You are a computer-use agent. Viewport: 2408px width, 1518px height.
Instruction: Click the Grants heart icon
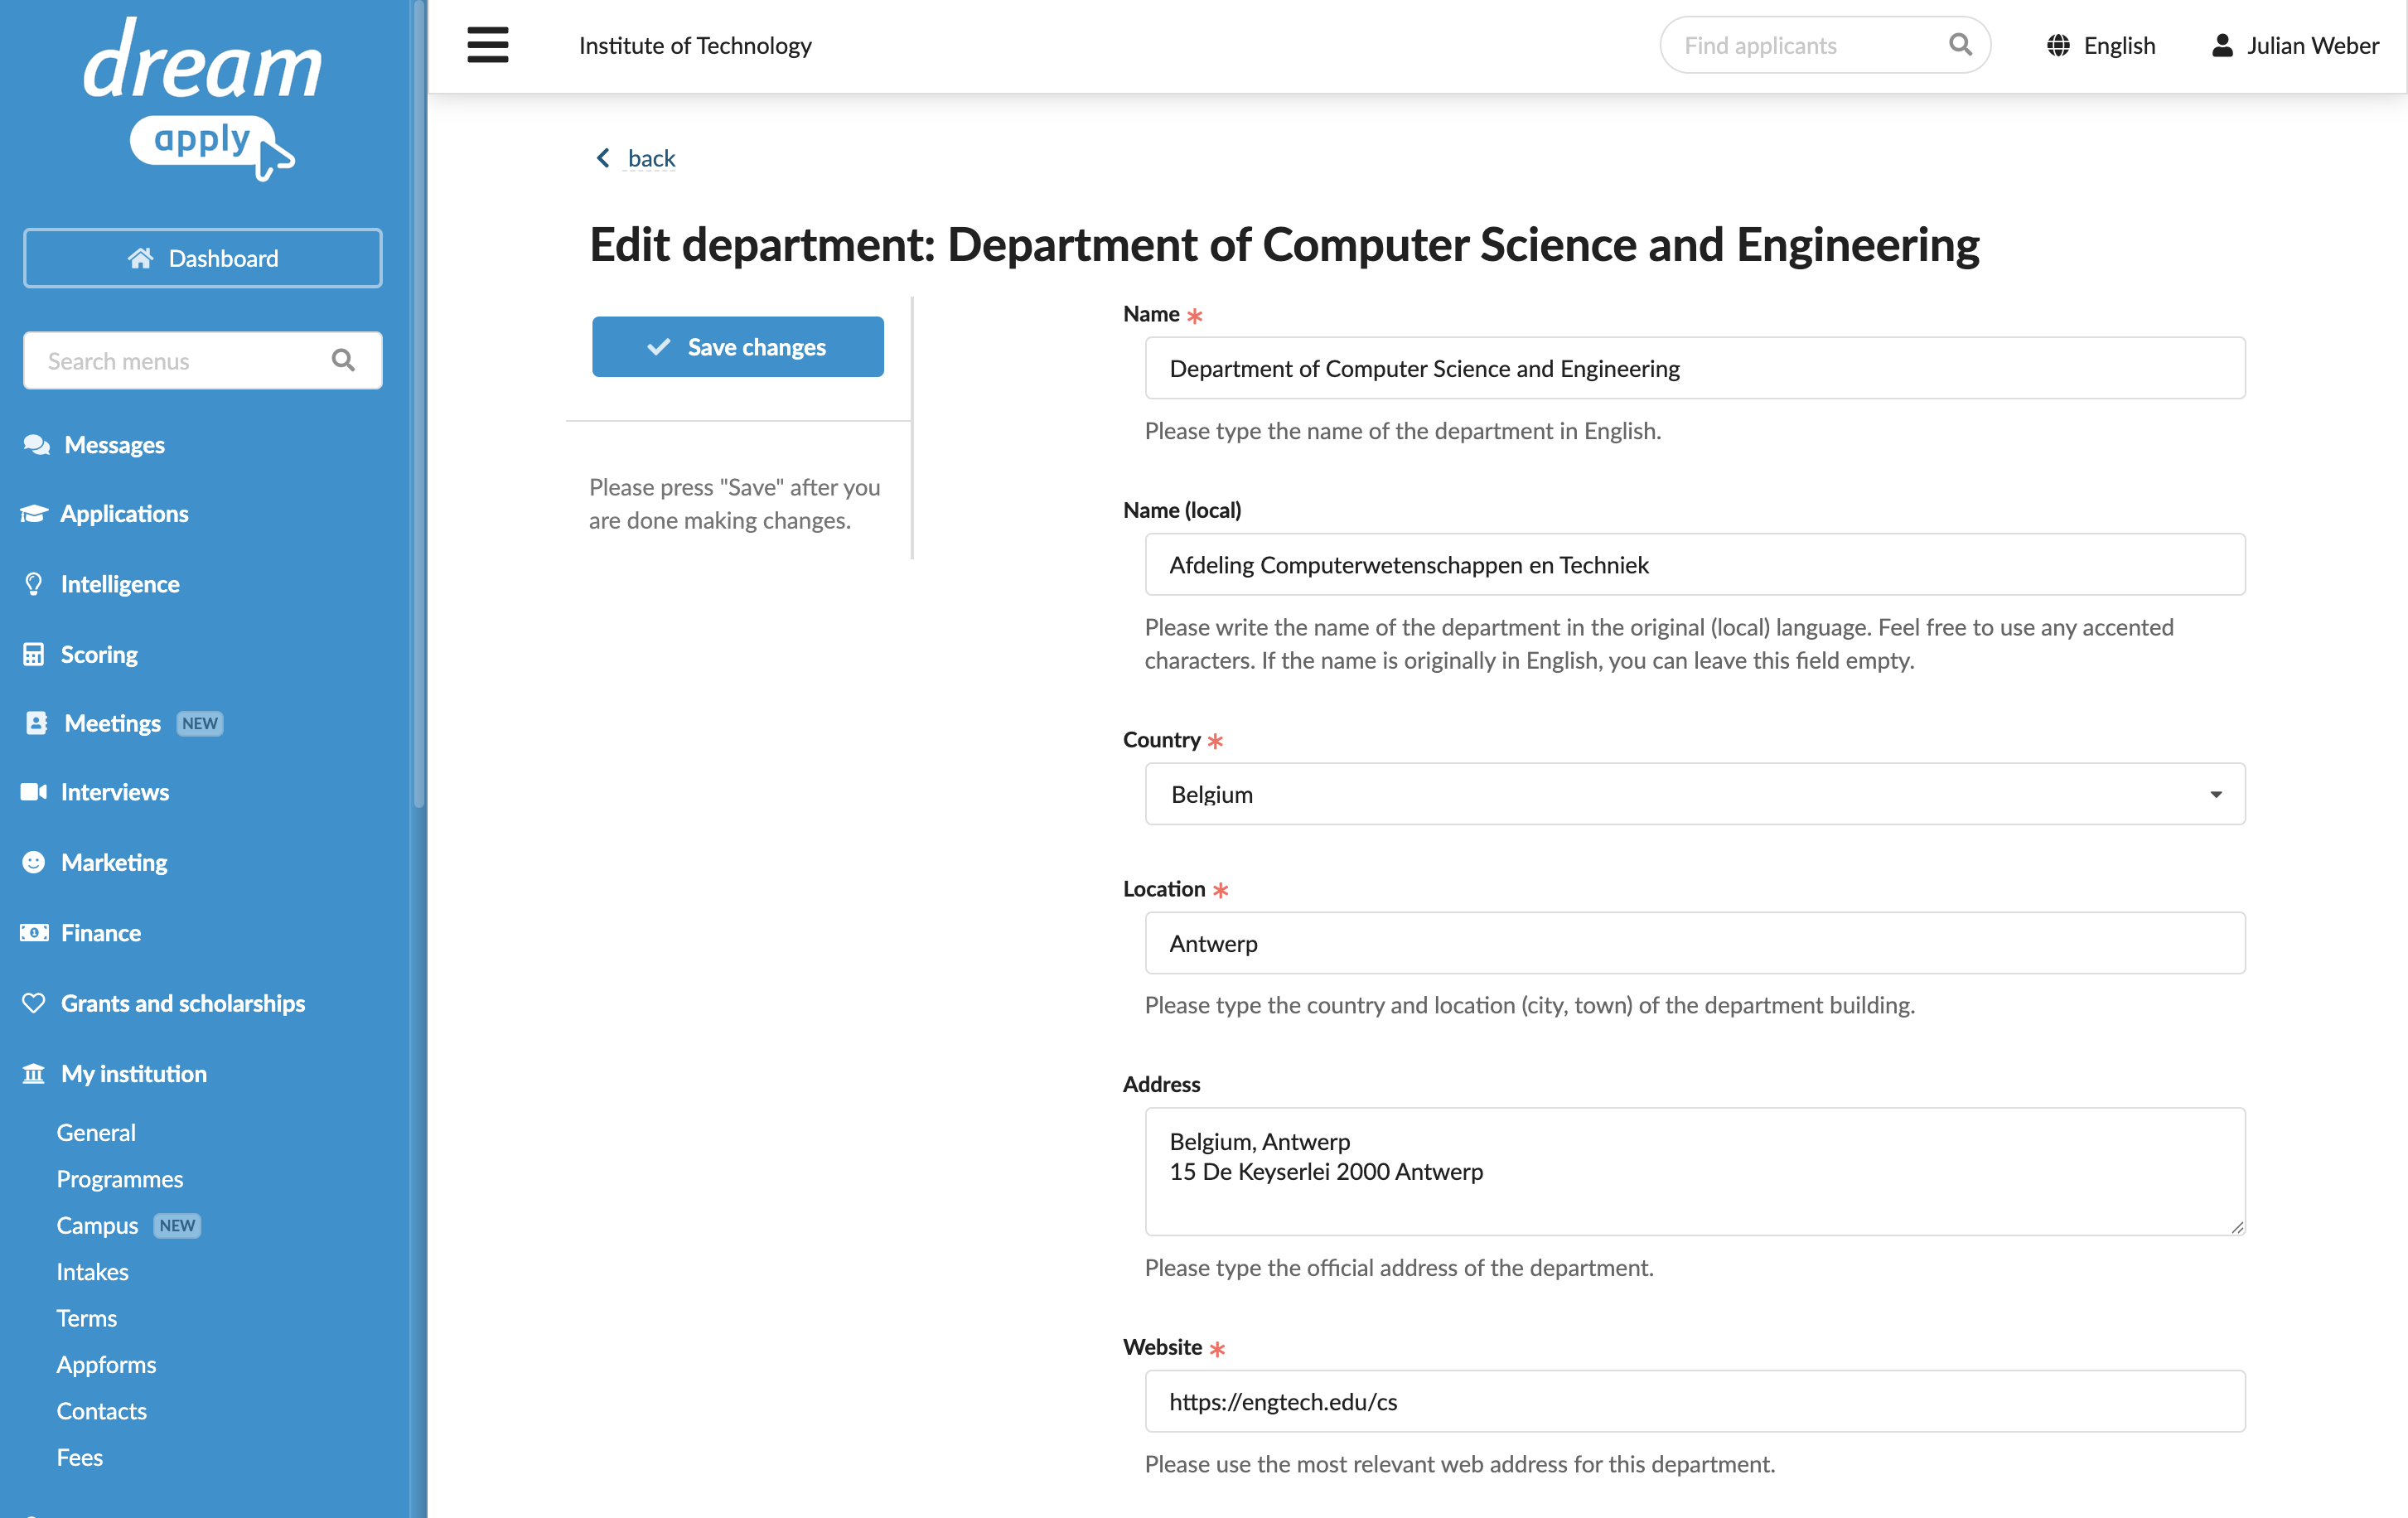point(34,1003)
